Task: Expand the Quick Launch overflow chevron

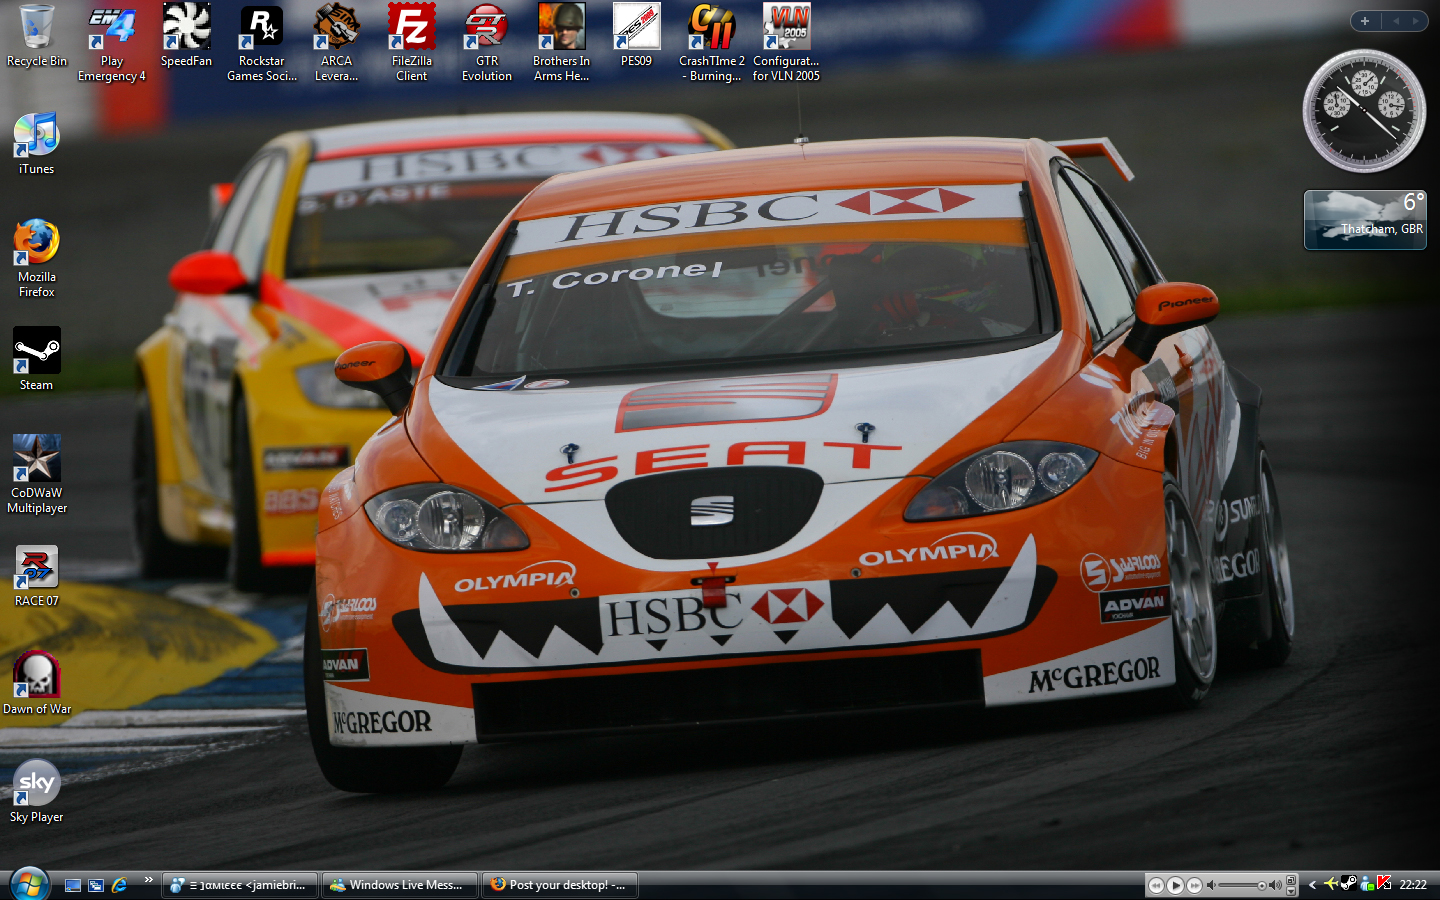Action: tap(148, 880)
